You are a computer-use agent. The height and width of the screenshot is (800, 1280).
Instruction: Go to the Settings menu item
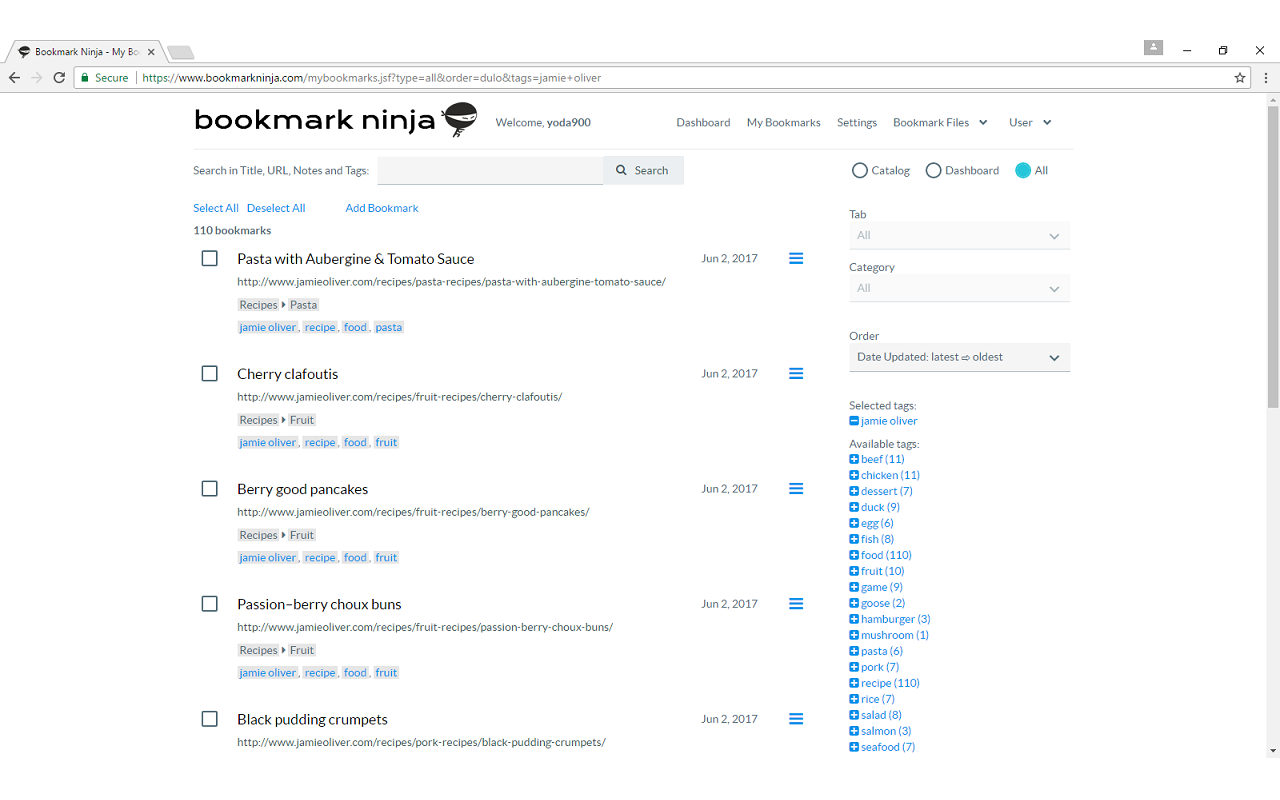point(856,122)
